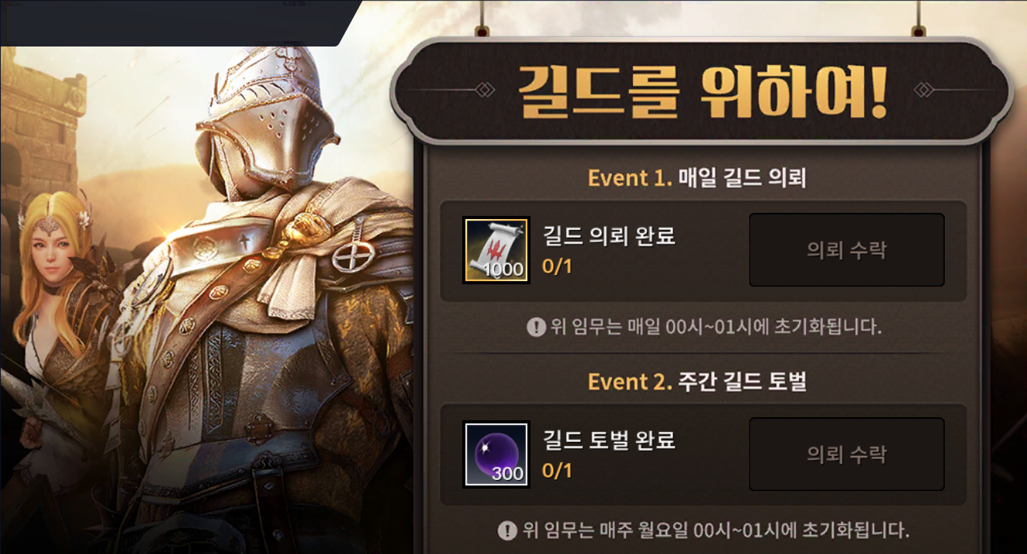The width and height of the screenshot is (1027, 554).
Task: Click the 길드 토벌 완료 mission label
Action: [609, 440]
